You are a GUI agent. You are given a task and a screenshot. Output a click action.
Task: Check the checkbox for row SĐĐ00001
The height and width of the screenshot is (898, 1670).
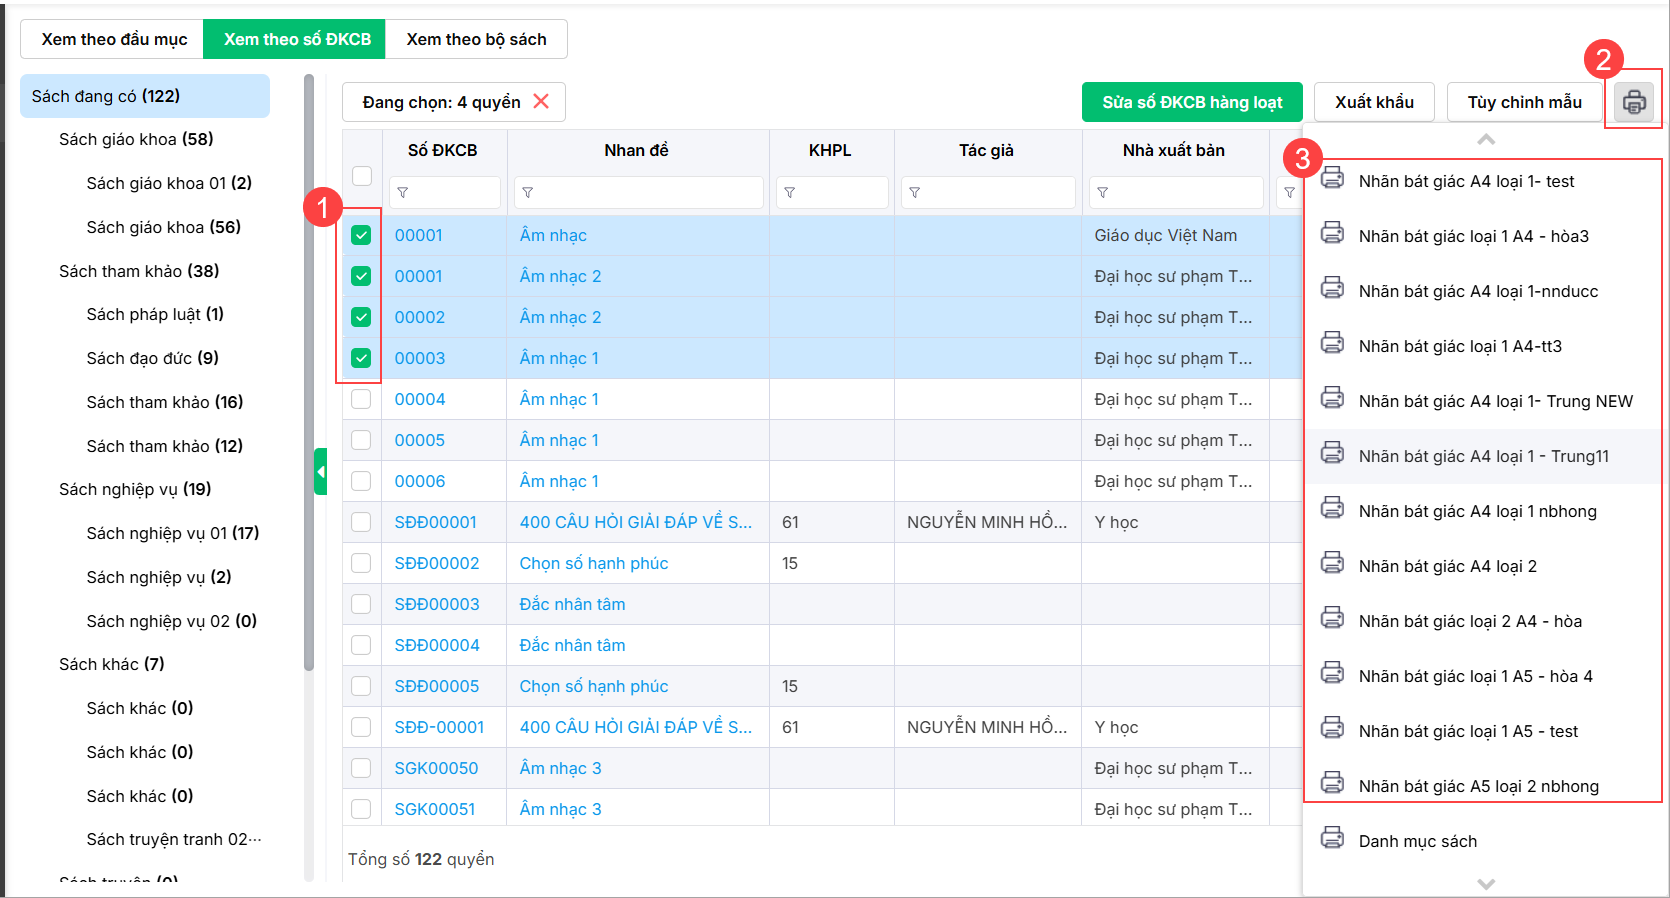[362, 522]
